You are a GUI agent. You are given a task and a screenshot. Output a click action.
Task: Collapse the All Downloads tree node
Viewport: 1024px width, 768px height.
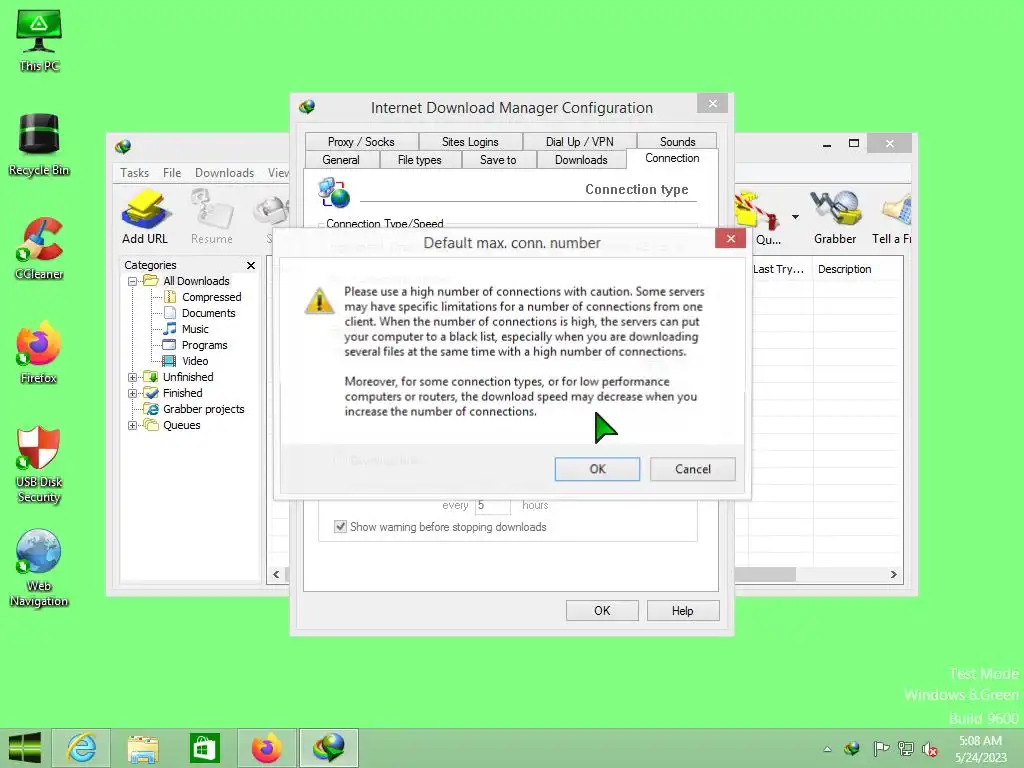pyautogui.click(x=132, y=281)
